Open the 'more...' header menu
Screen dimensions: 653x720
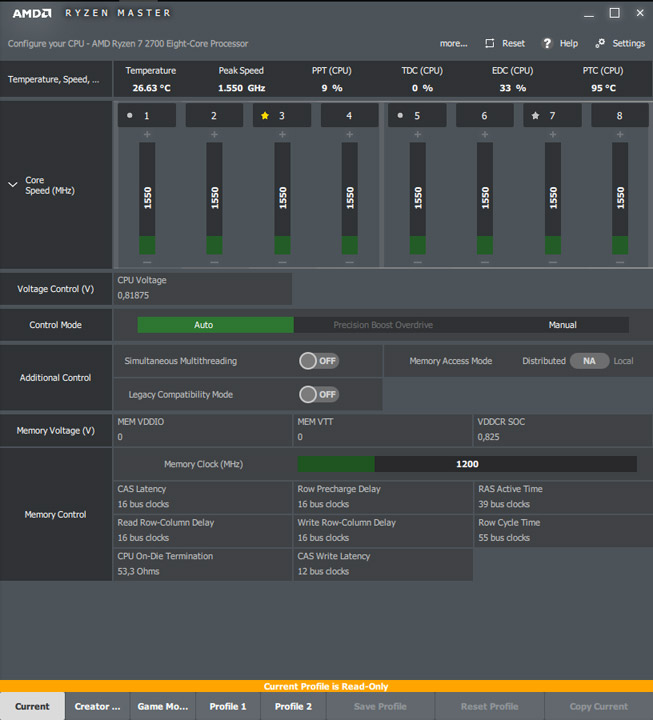click(x=453, y=44)
